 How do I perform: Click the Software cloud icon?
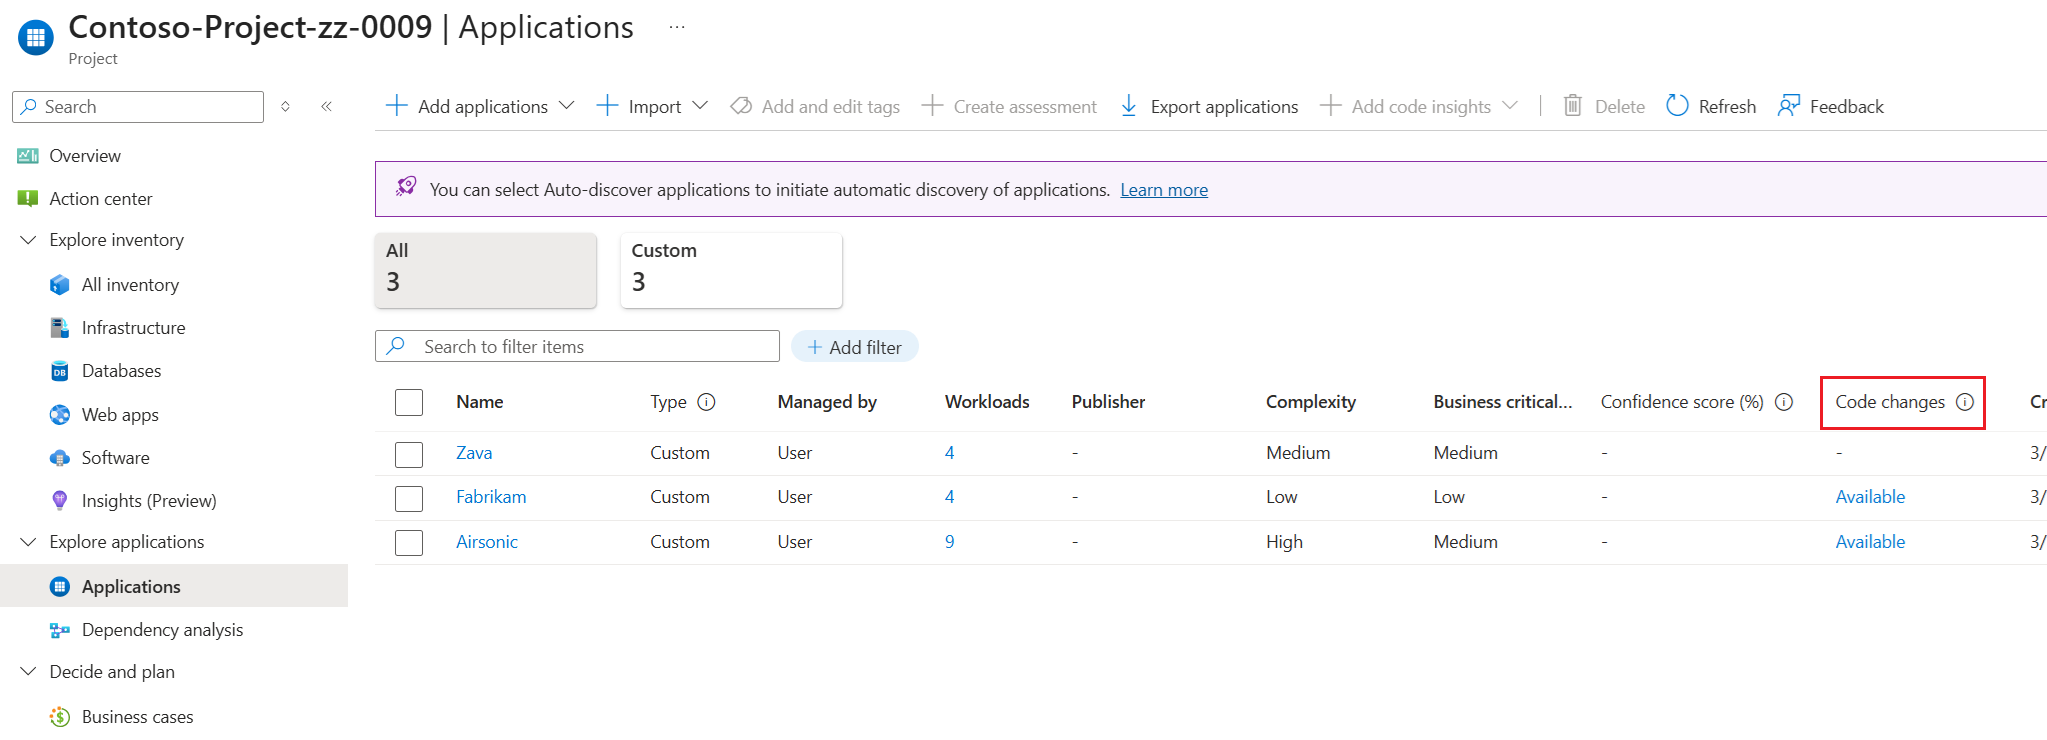60,458
